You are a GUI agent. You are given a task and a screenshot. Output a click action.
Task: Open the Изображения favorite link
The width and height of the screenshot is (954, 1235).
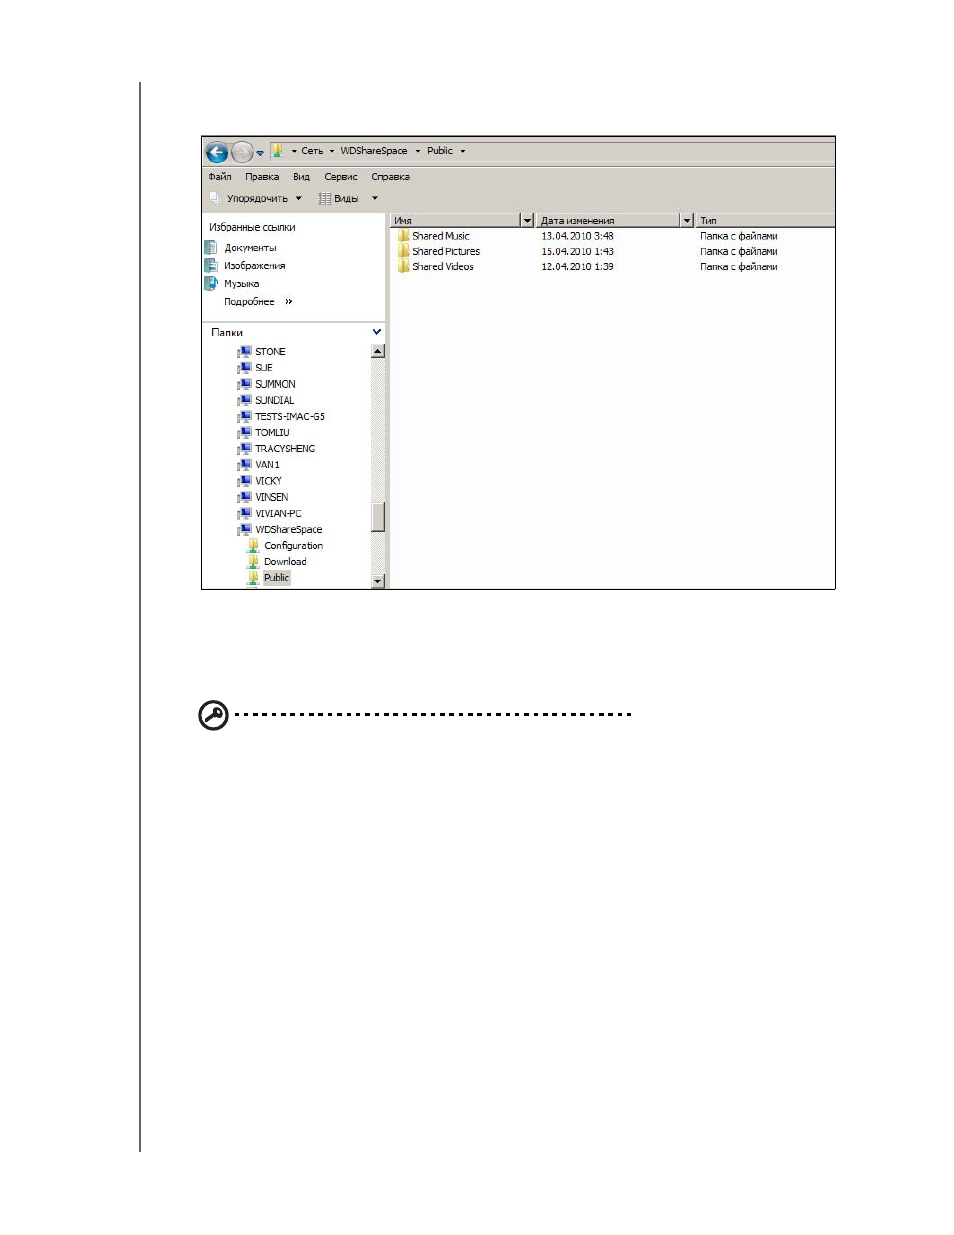254,266
